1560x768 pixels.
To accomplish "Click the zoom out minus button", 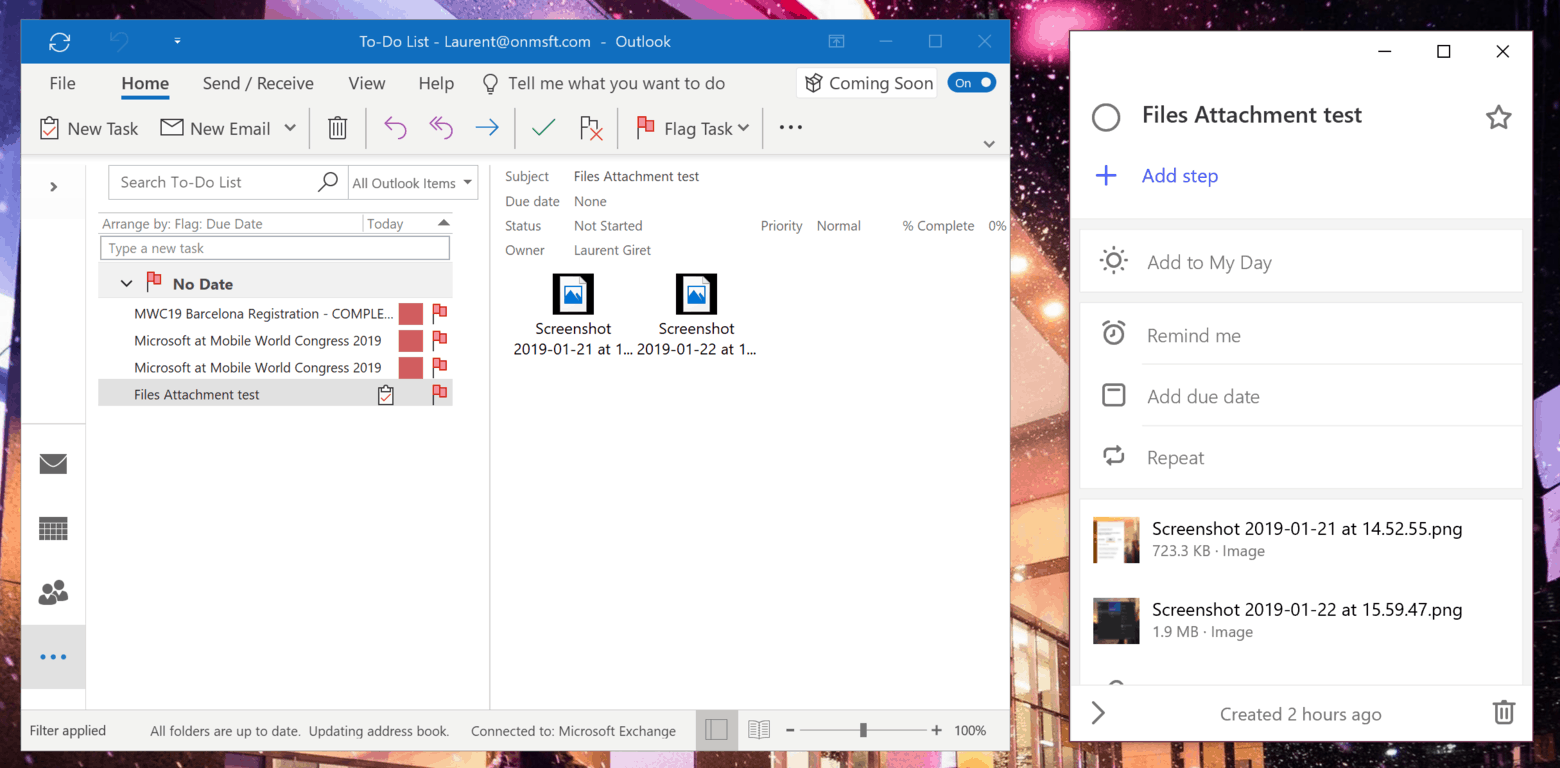I will coord(790,731).
